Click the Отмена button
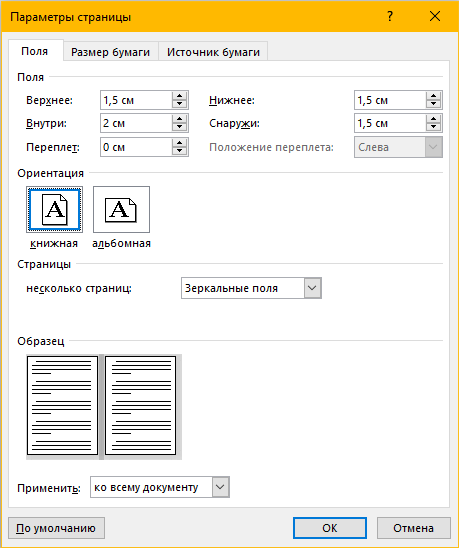 [413, 528]
